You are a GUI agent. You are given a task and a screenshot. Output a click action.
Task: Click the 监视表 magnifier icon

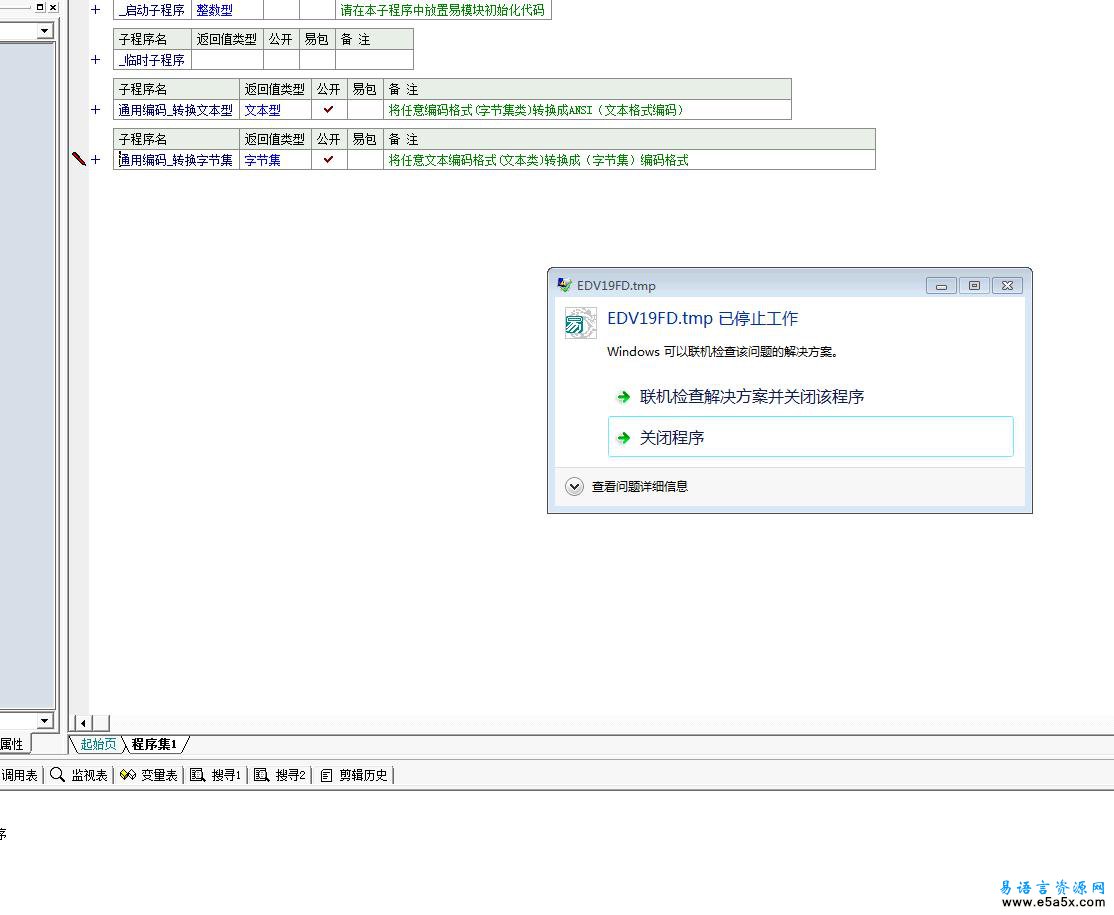(58, 775)
